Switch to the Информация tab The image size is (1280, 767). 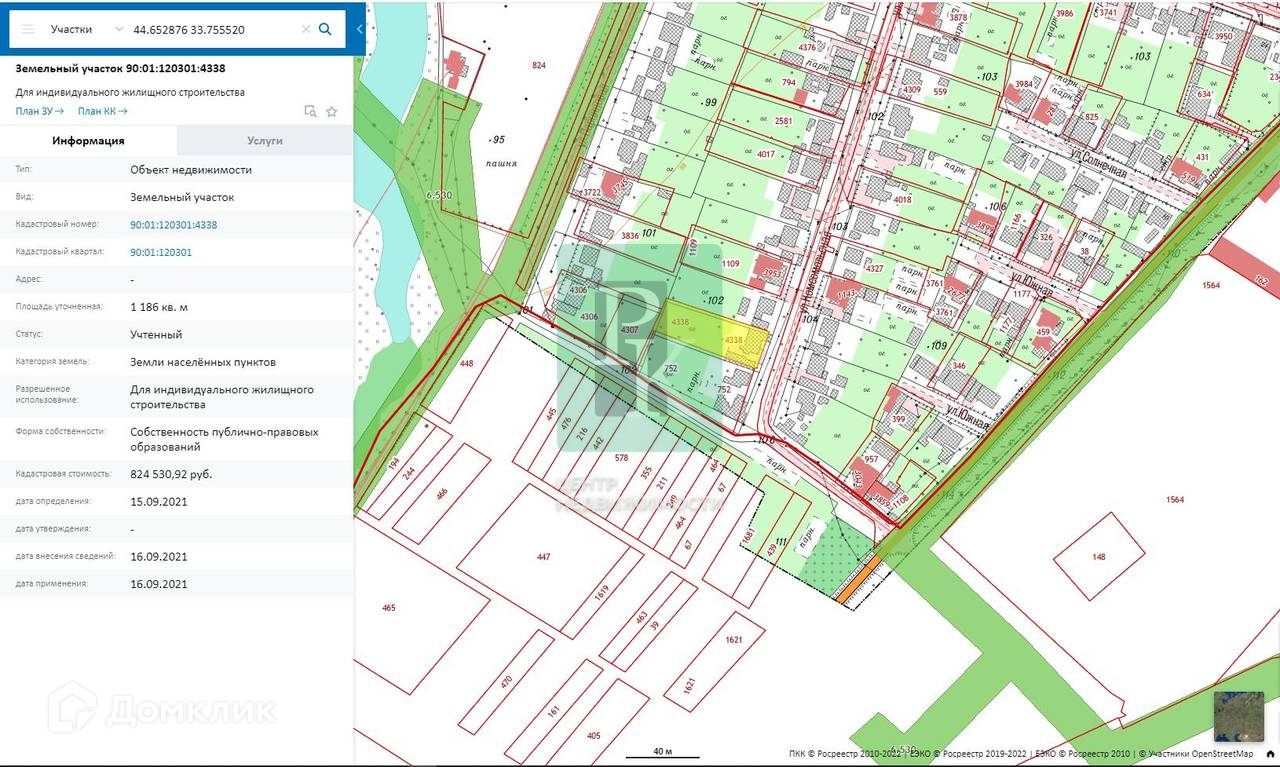[88, 141]
